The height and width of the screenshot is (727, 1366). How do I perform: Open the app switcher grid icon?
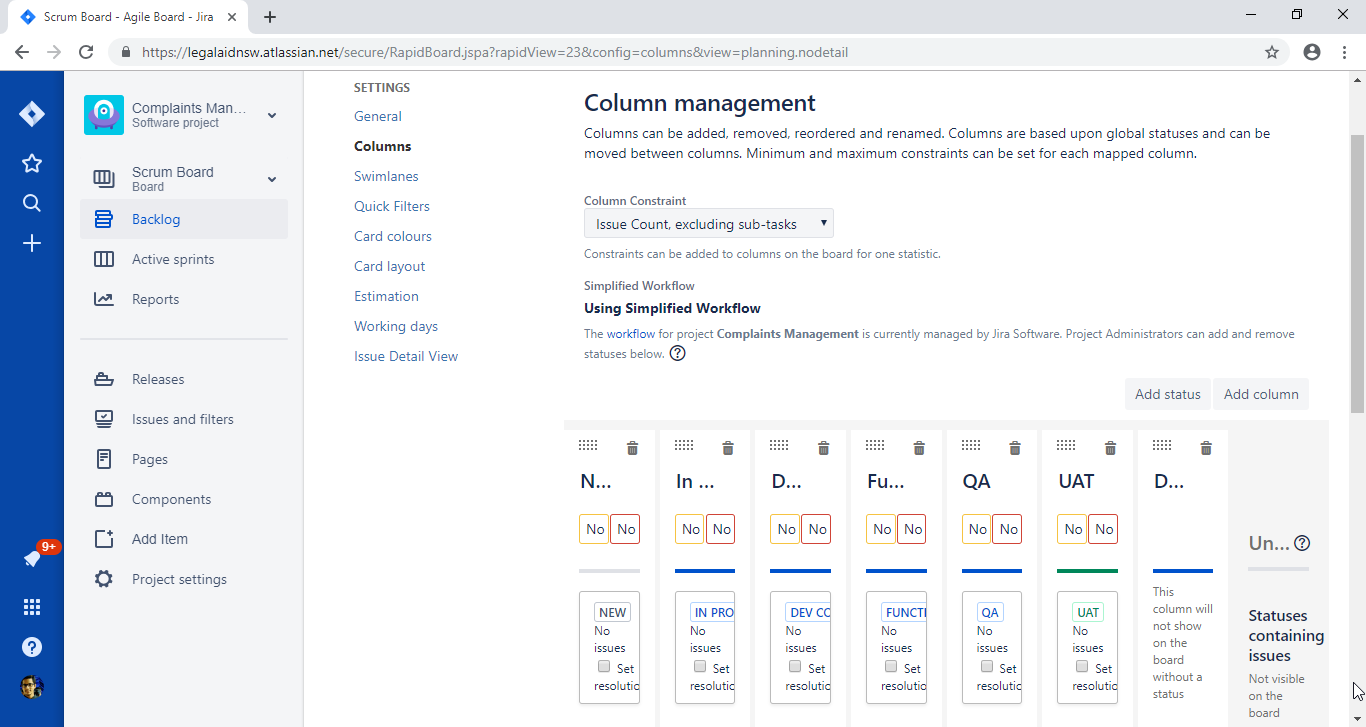[32, 607]
